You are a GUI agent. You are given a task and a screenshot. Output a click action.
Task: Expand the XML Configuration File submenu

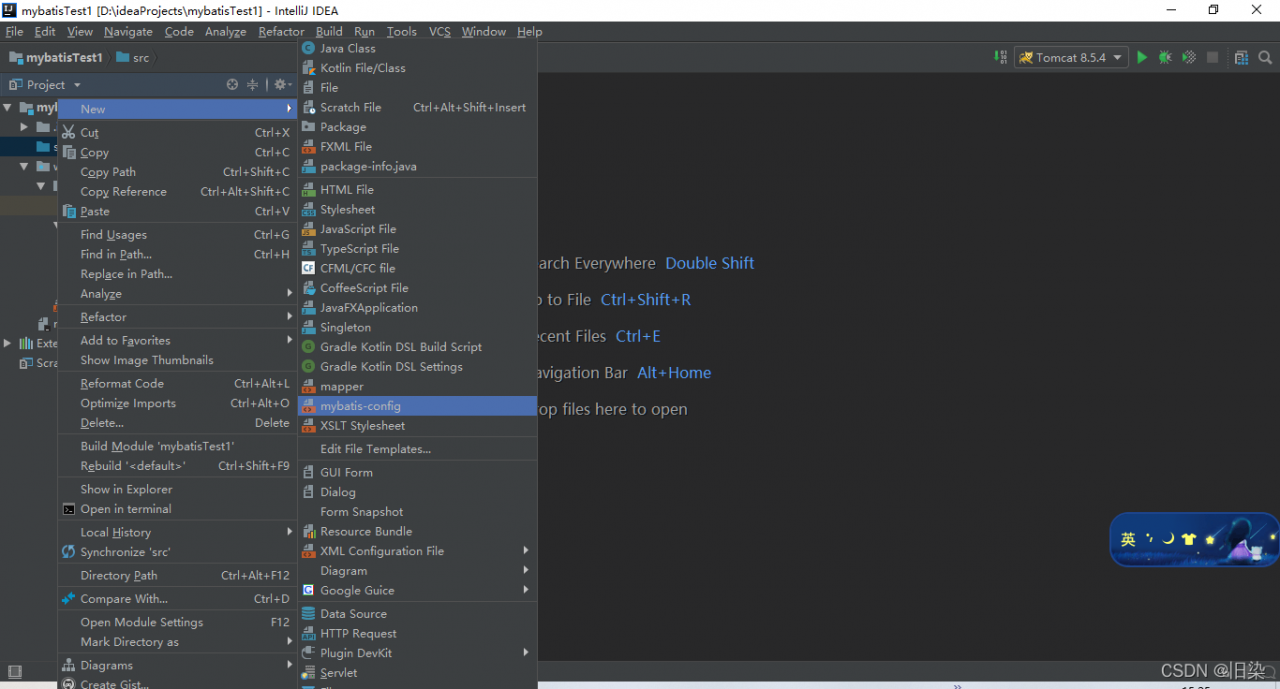tap(417, 551)
